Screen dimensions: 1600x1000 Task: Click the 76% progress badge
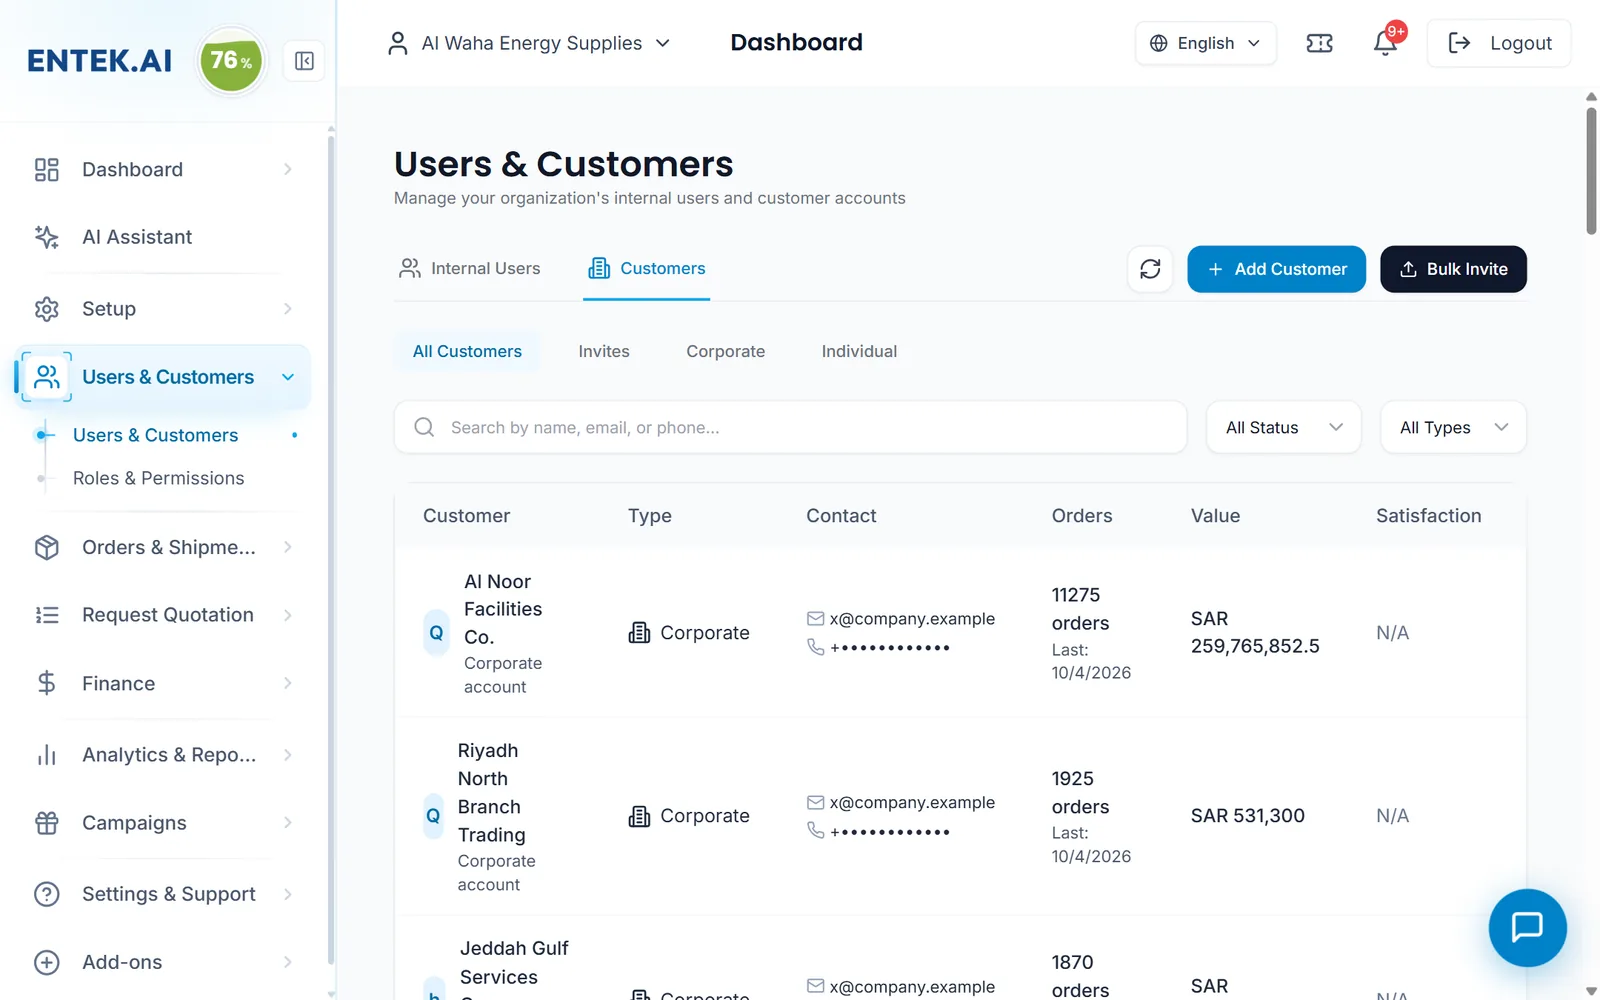tap(231, 61)
